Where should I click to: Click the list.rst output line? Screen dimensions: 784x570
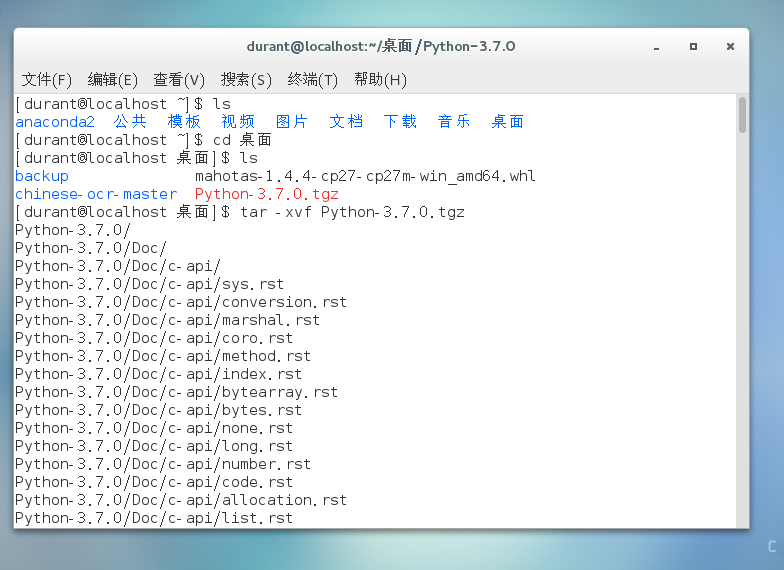click(x=154, y=518)
